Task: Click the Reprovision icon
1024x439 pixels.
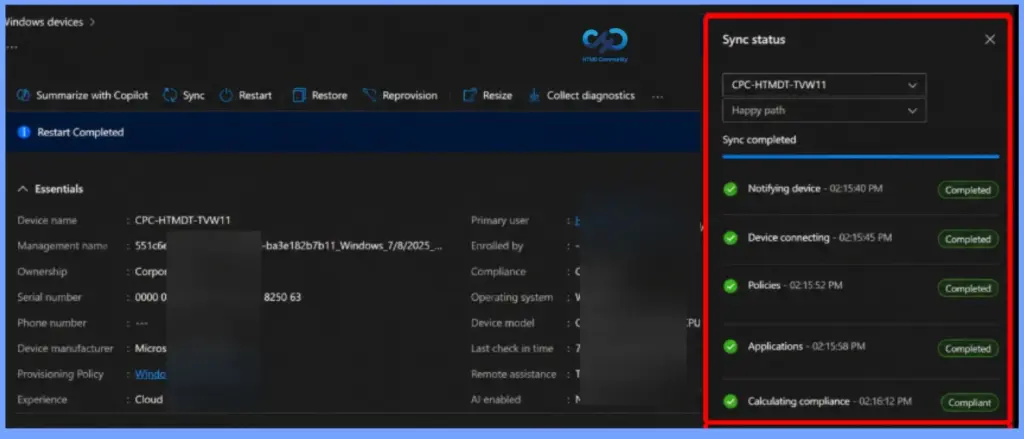Action: tap(370, 95)
